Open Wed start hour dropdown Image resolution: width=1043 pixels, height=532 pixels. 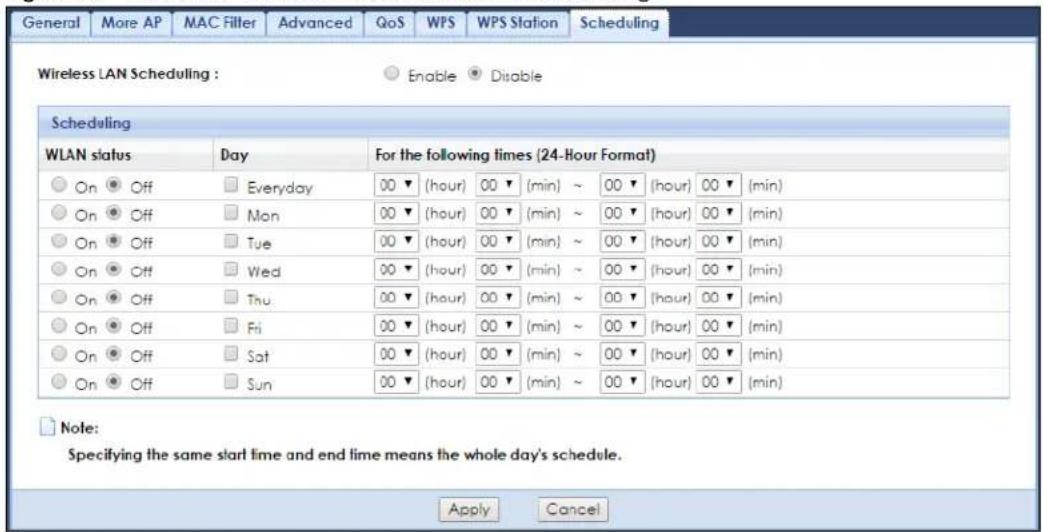pos(396,270)
